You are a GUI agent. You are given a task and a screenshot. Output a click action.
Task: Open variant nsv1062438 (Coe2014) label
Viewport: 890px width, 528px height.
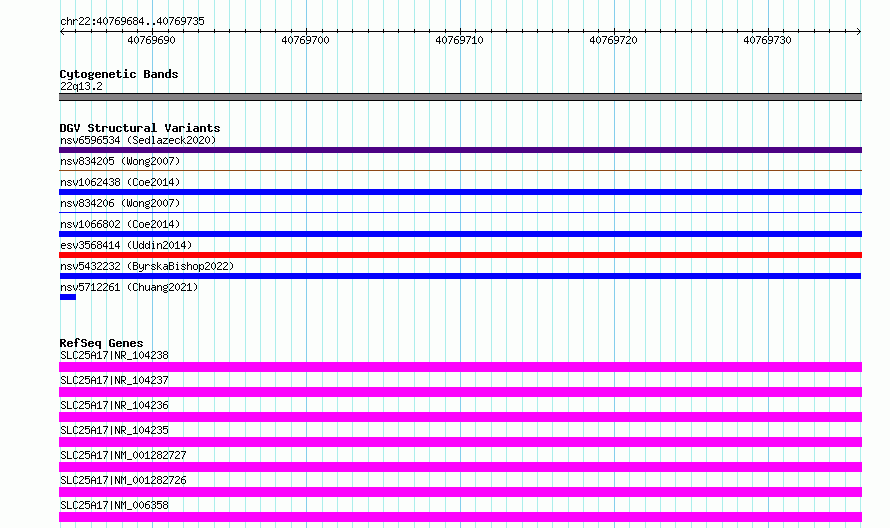coord(120,182)
